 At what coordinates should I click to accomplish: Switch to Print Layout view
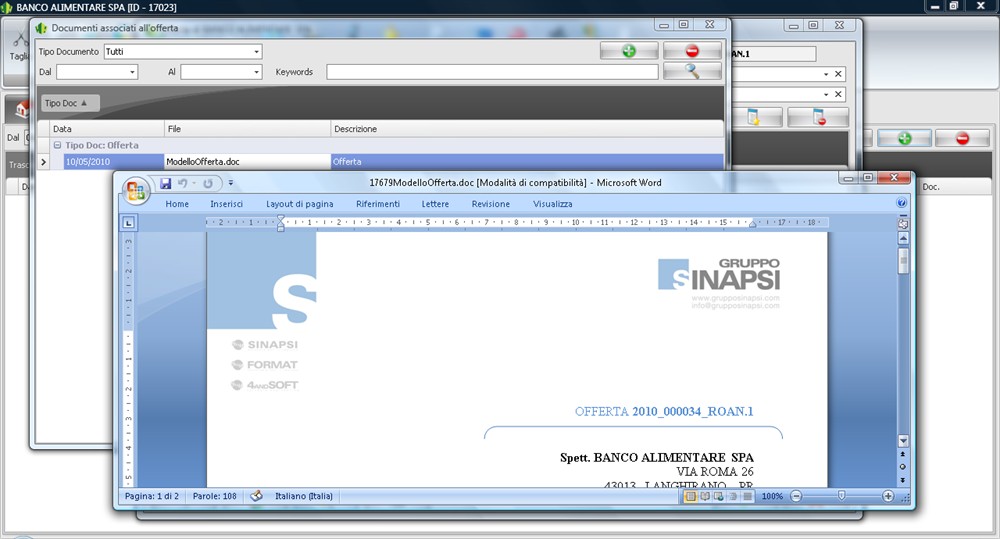click(x=691, y=496)
